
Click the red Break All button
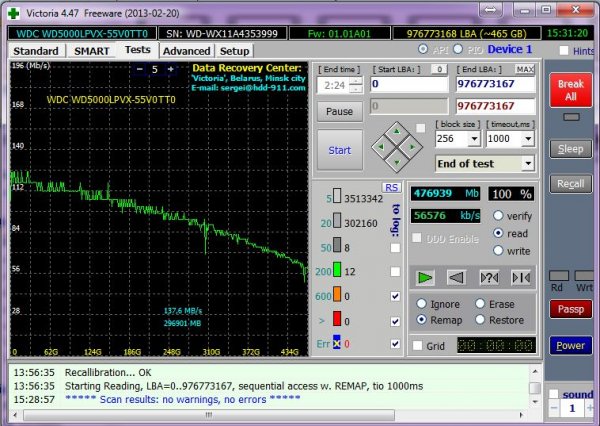tap(570, 90)
